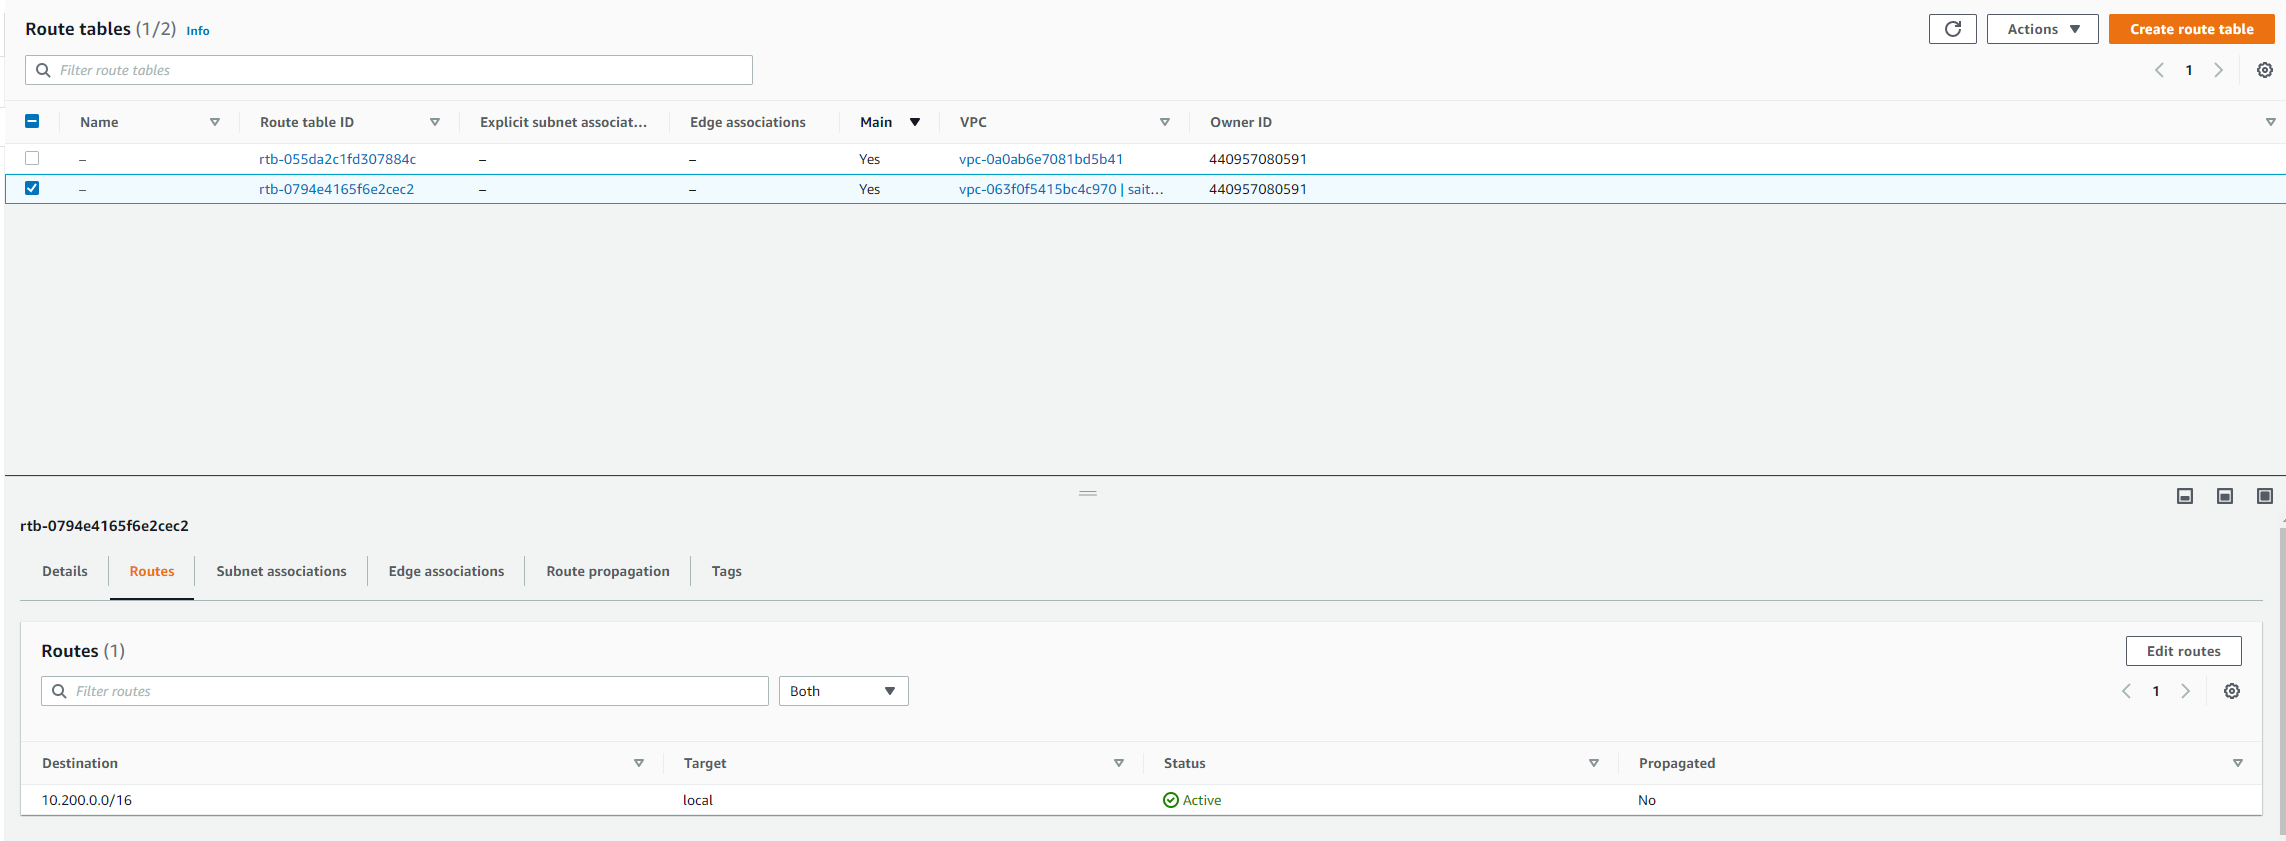This screenshot has height=841, width=2286.
Task: Sort routes by Destination column arrow
Action: pos(639,763)
